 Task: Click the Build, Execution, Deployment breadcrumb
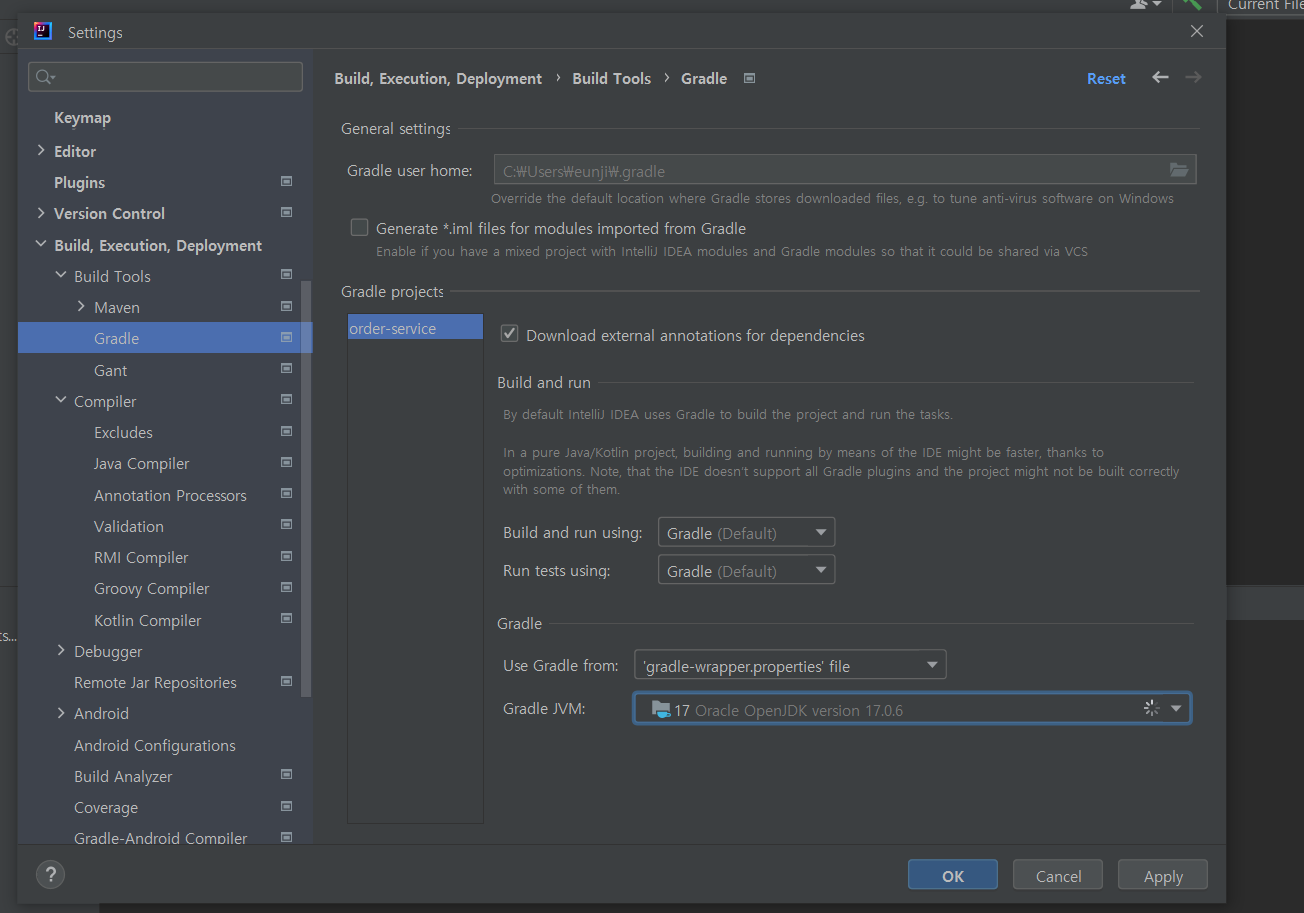pos(438,78)
